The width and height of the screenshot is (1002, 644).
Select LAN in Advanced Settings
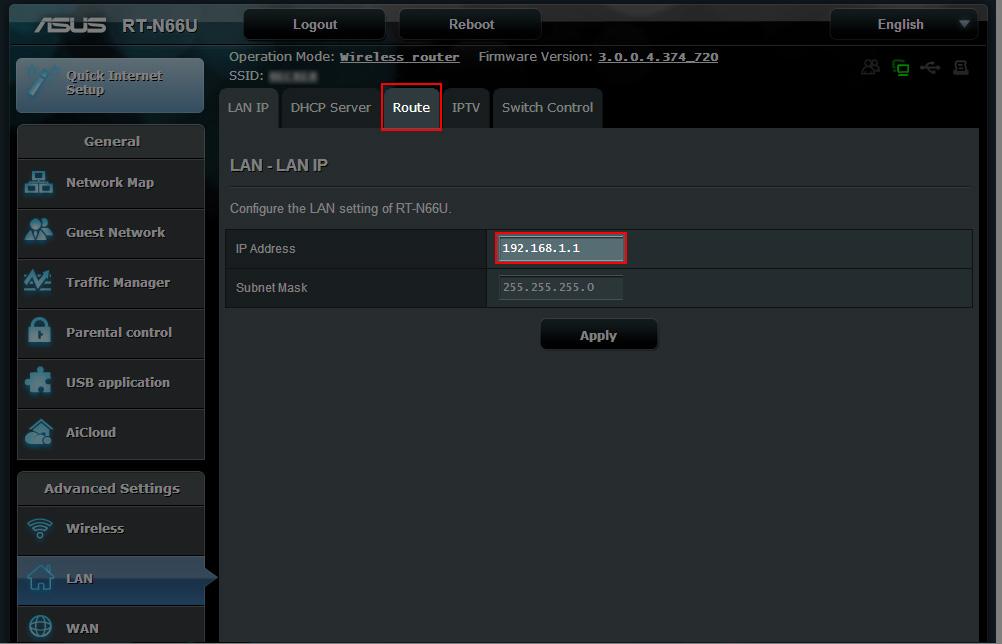coord(111,579)
